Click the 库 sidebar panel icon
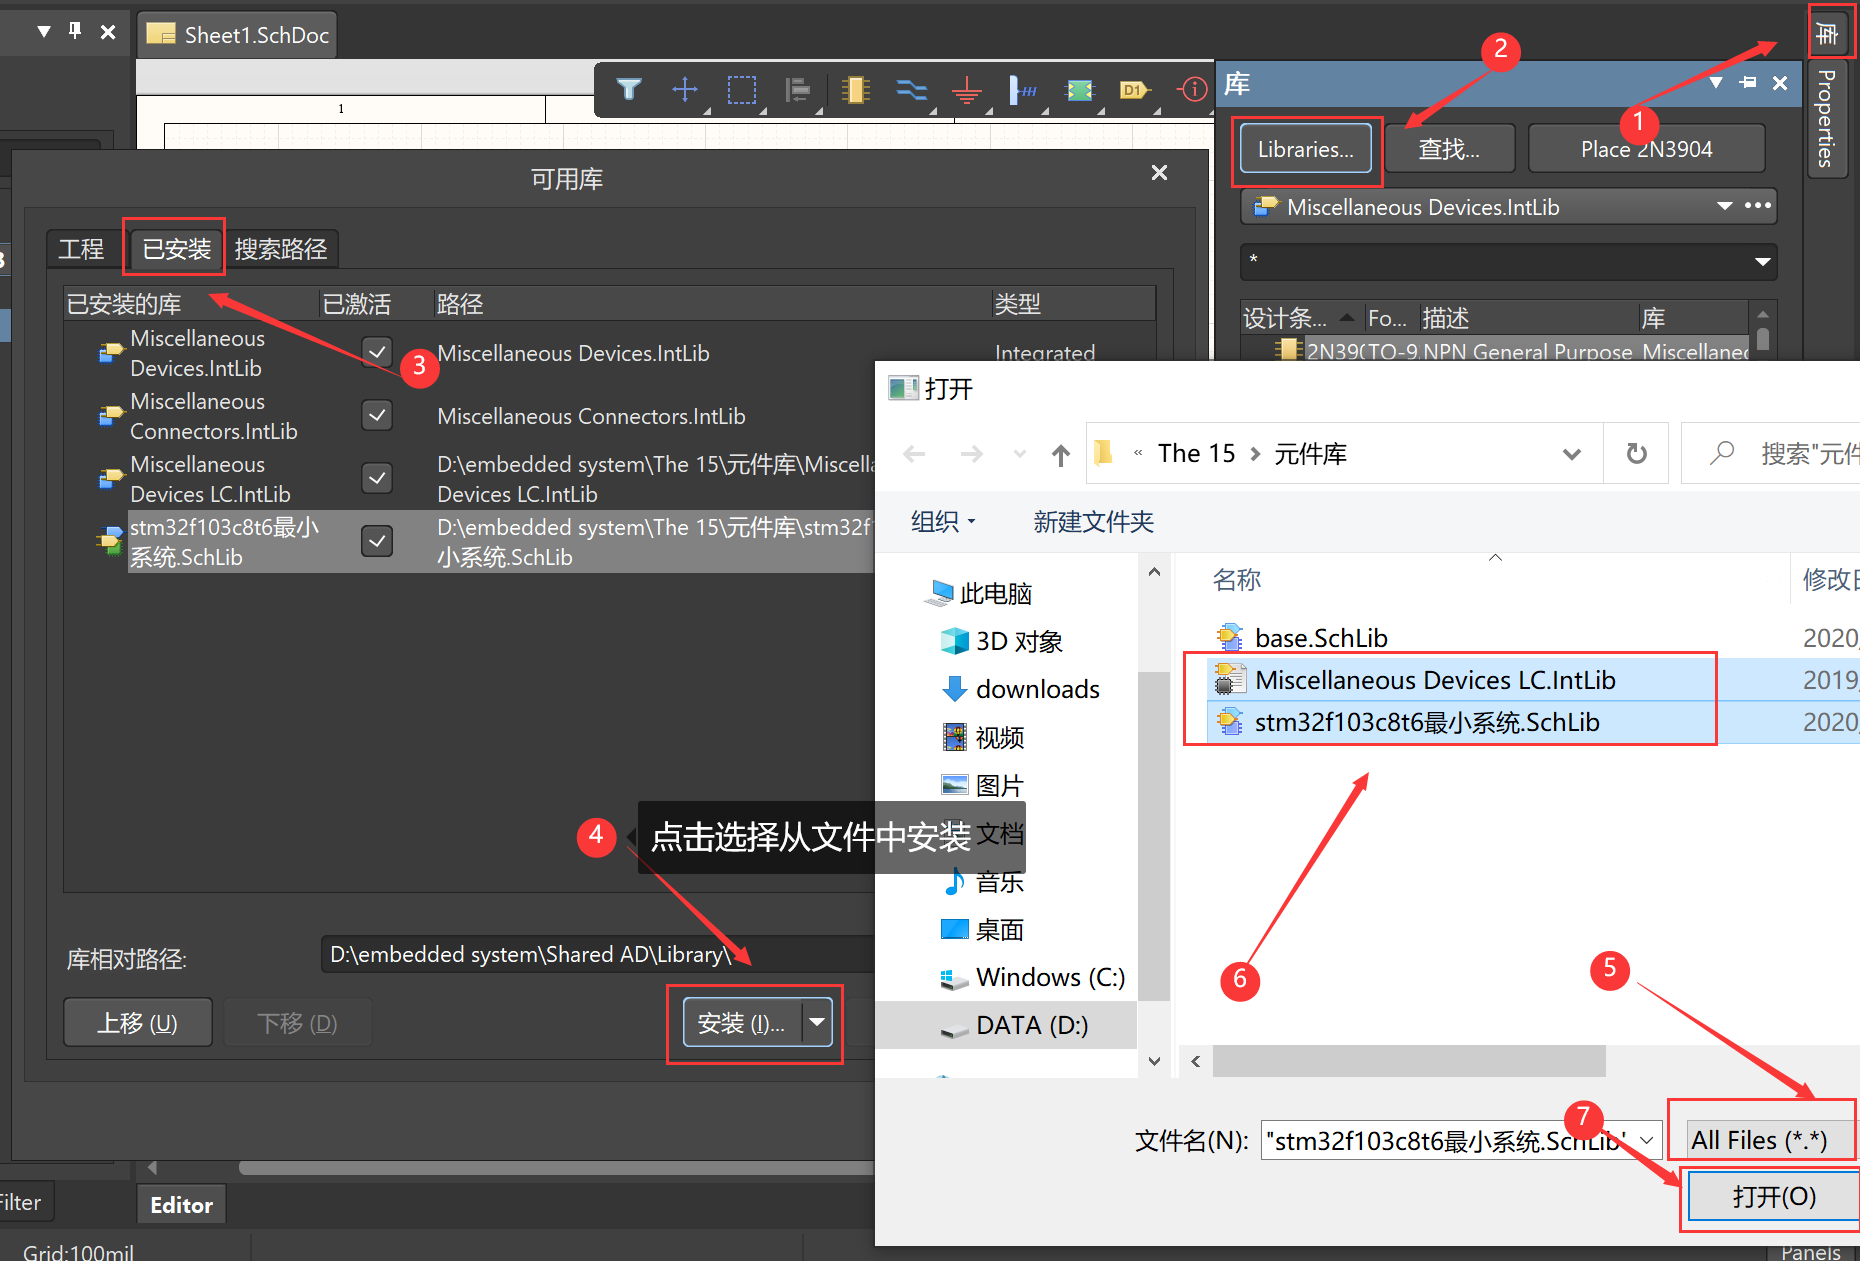This screenshot has height=1261, width=1860. [x=1828, y=34]
